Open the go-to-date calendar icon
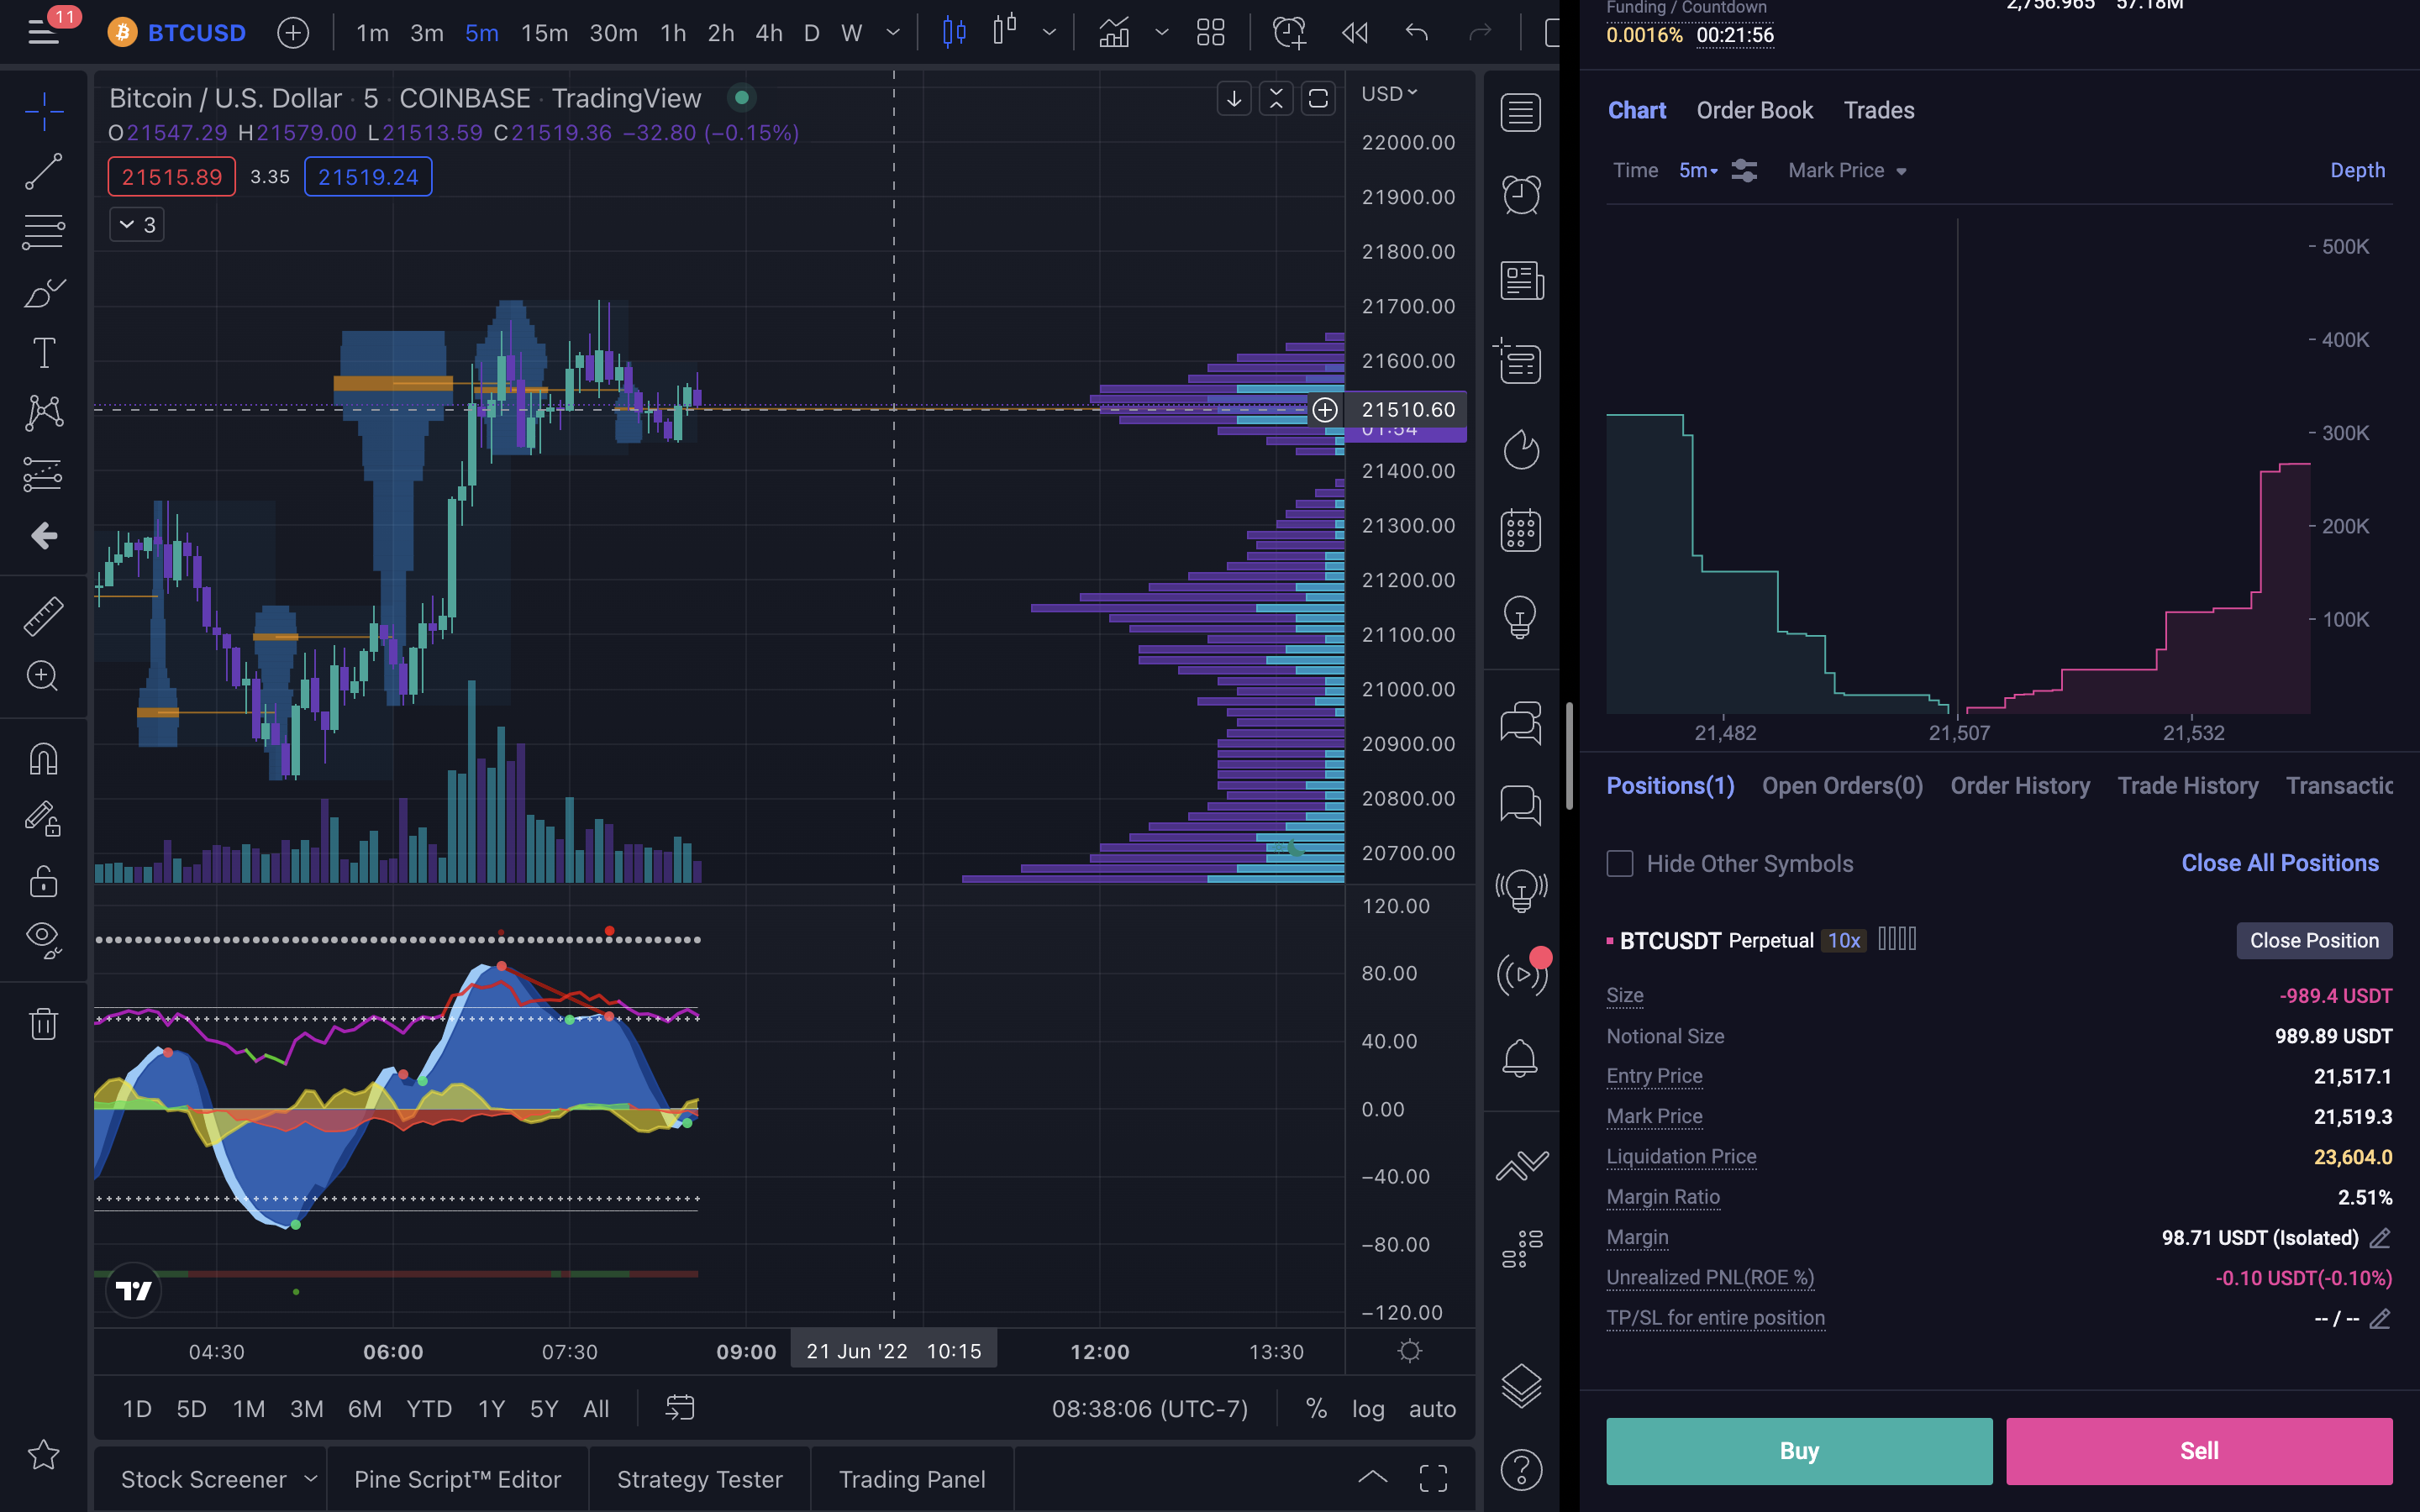Image resolution: width=2420 pixels, height=1512 pixels. (x=680, y=1408)
